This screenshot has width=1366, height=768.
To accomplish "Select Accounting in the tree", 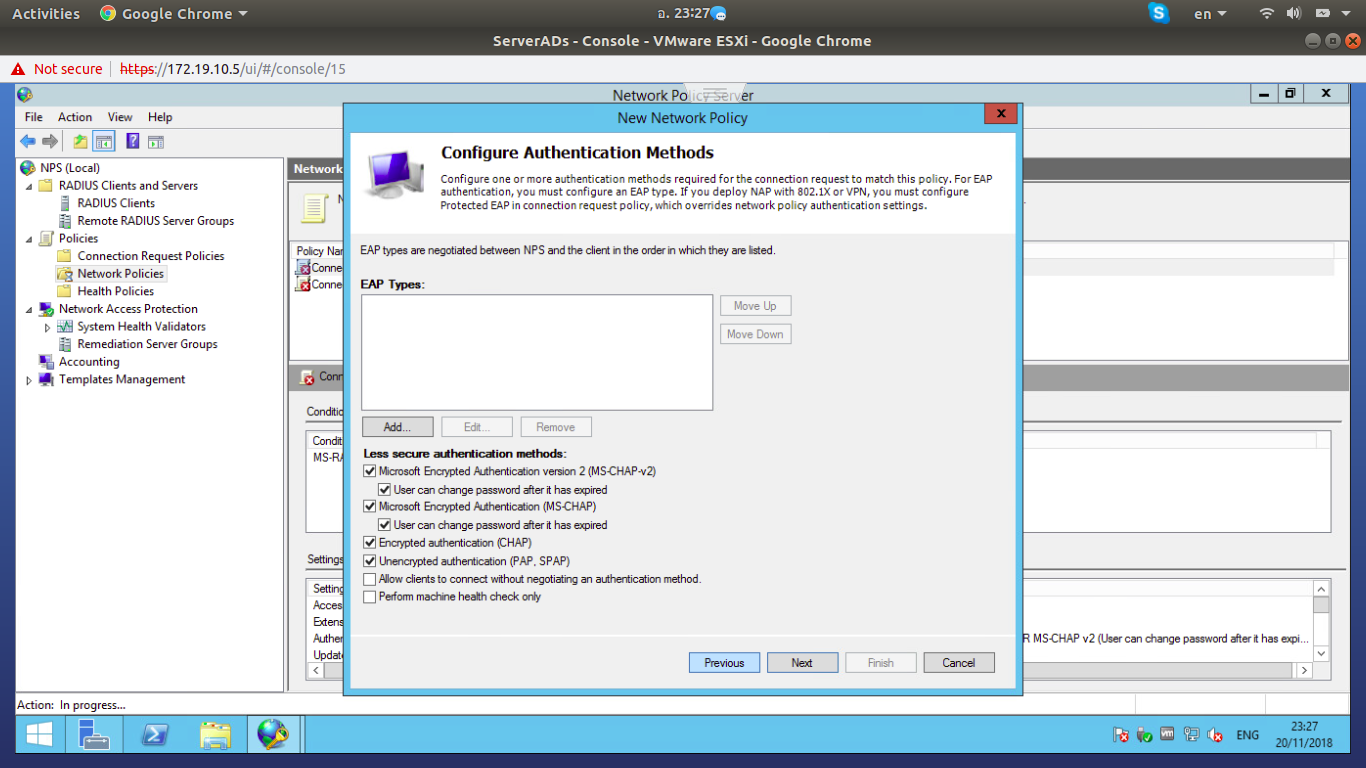I will tap(89, 362).
